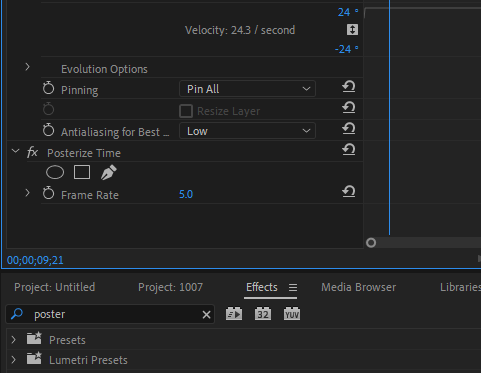The height and width of the screenshot is (373, 481).
Task: Create ellipse mask for Posterize Time
Action: point(55,172)
